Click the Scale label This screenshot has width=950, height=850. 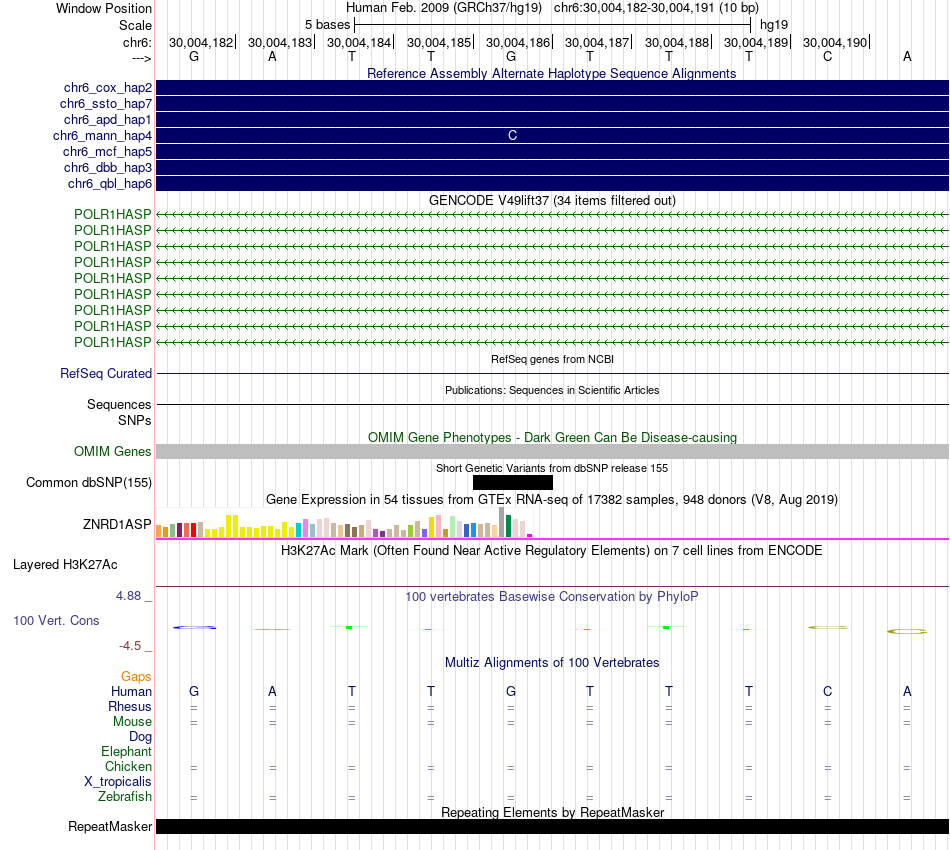tap(136, 25)
